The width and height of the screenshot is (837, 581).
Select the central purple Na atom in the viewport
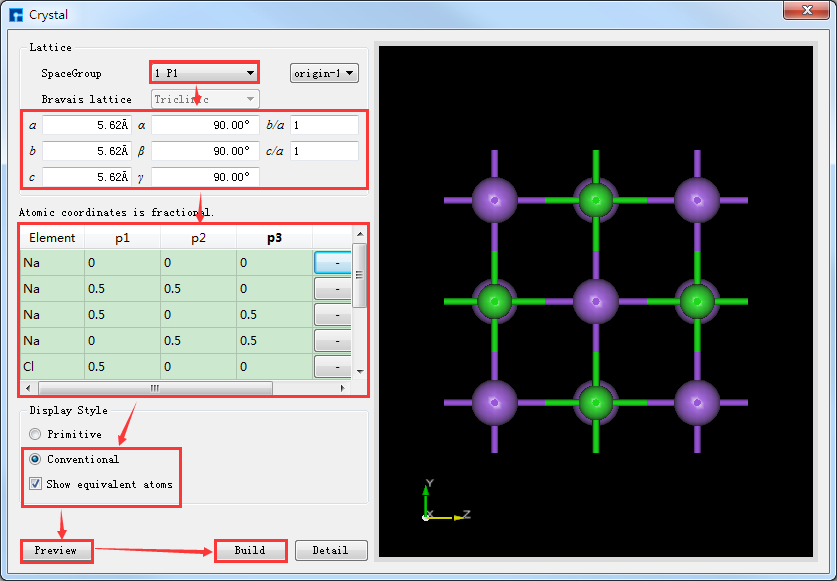(x=595, y=300)
